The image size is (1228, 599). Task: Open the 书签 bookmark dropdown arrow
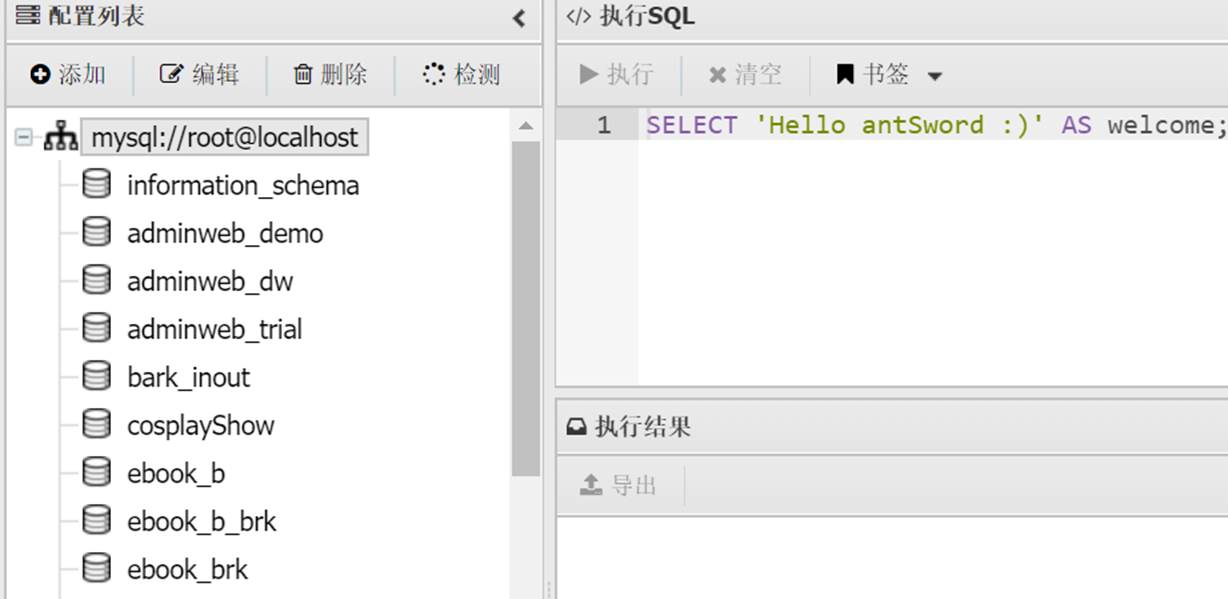pos(935,76)
